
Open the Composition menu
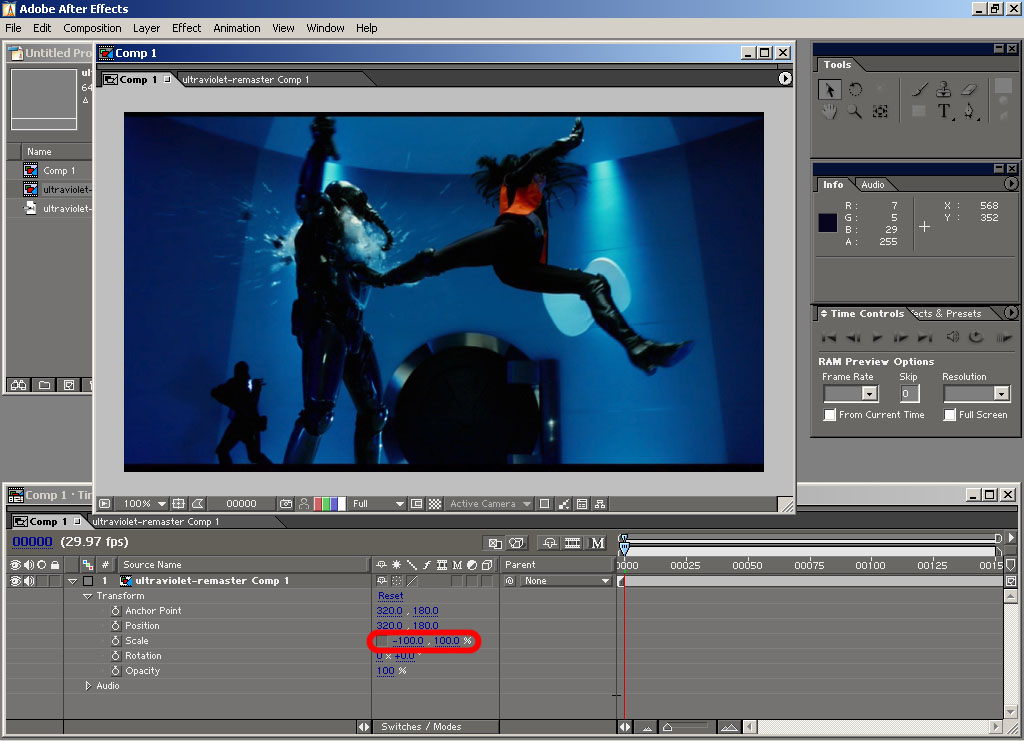pyautogui.click(x=92, y=28)
